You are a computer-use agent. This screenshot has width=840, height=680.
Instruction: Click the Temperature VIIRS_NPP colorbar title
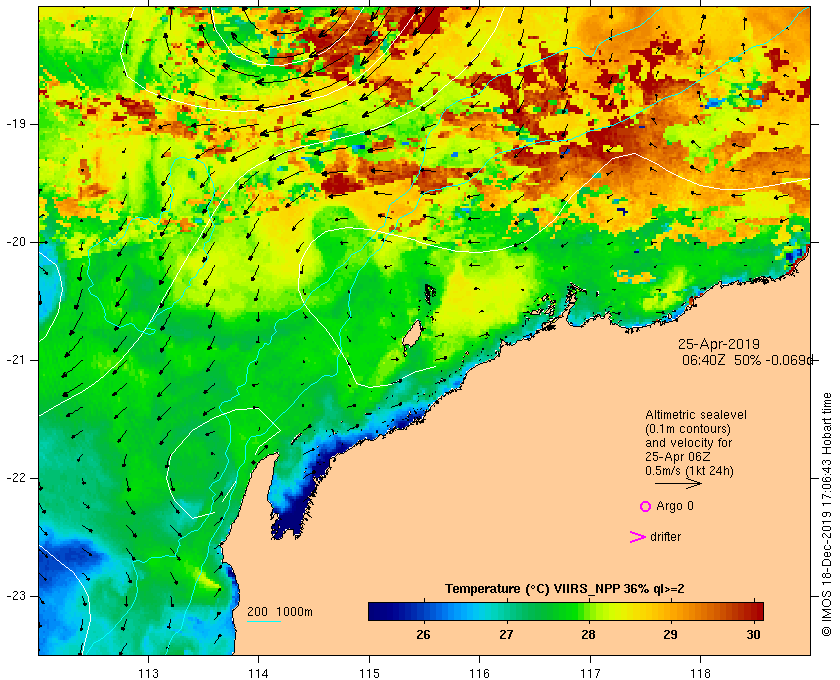(x=565, y=589)
